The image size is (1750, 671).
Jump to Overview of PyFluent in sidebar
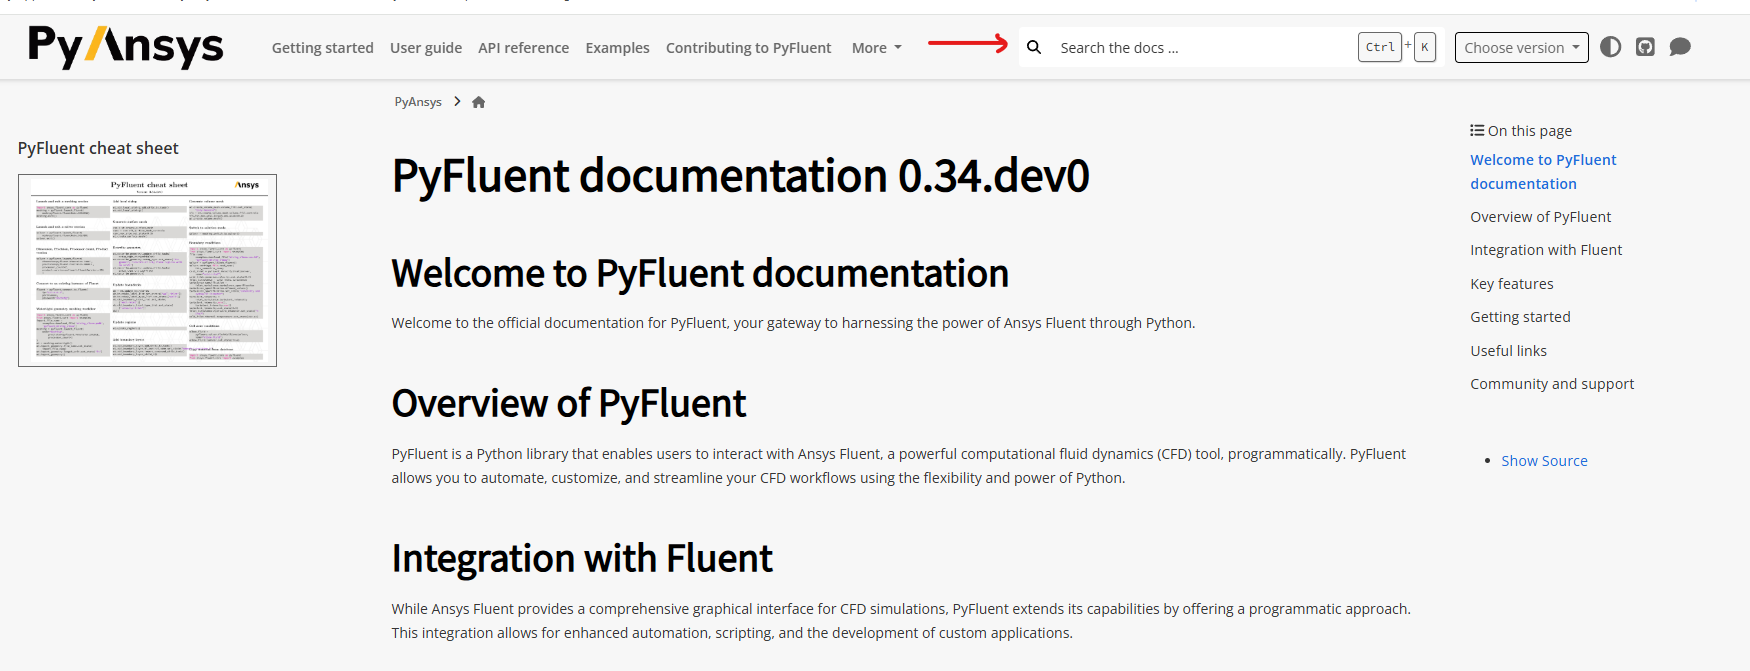[x=1540, y=217]
